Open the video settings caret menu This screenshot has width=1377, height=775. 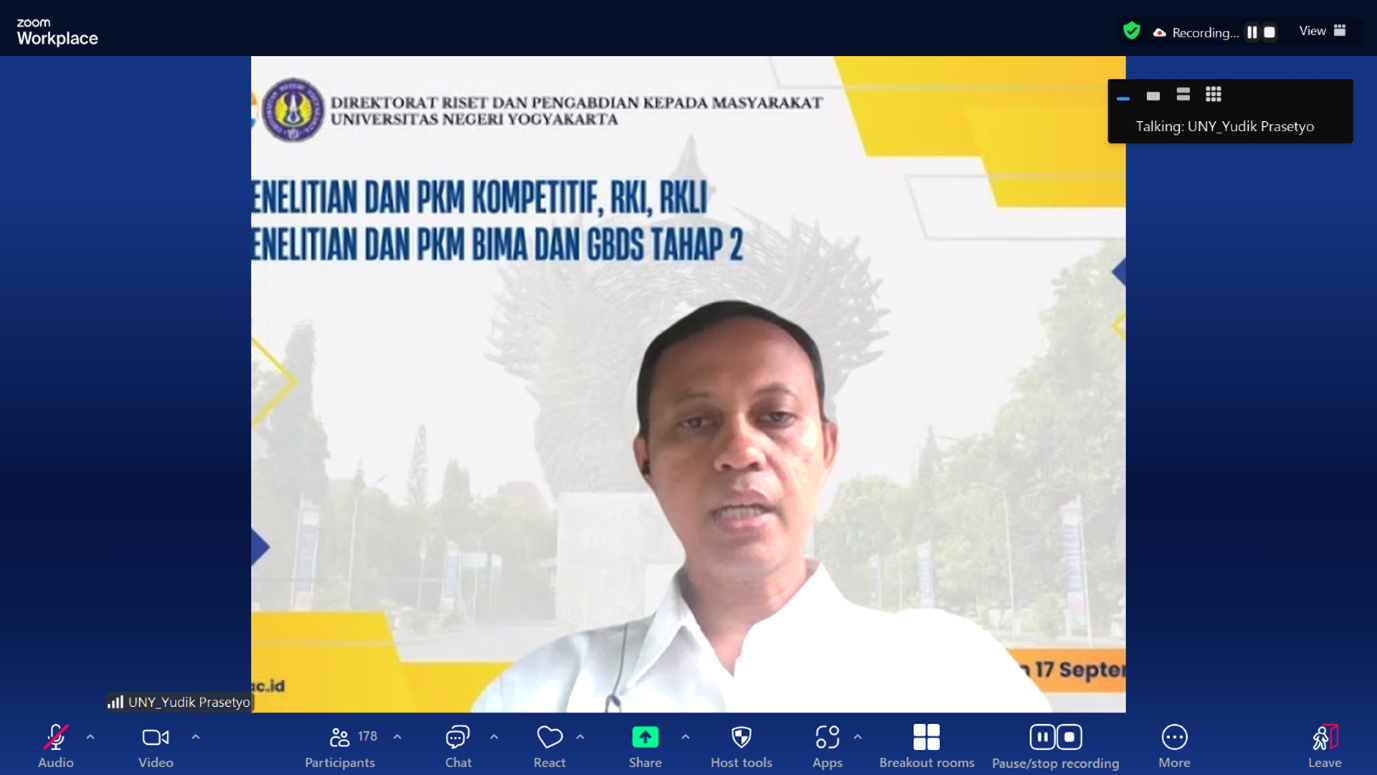click(196, 738)
